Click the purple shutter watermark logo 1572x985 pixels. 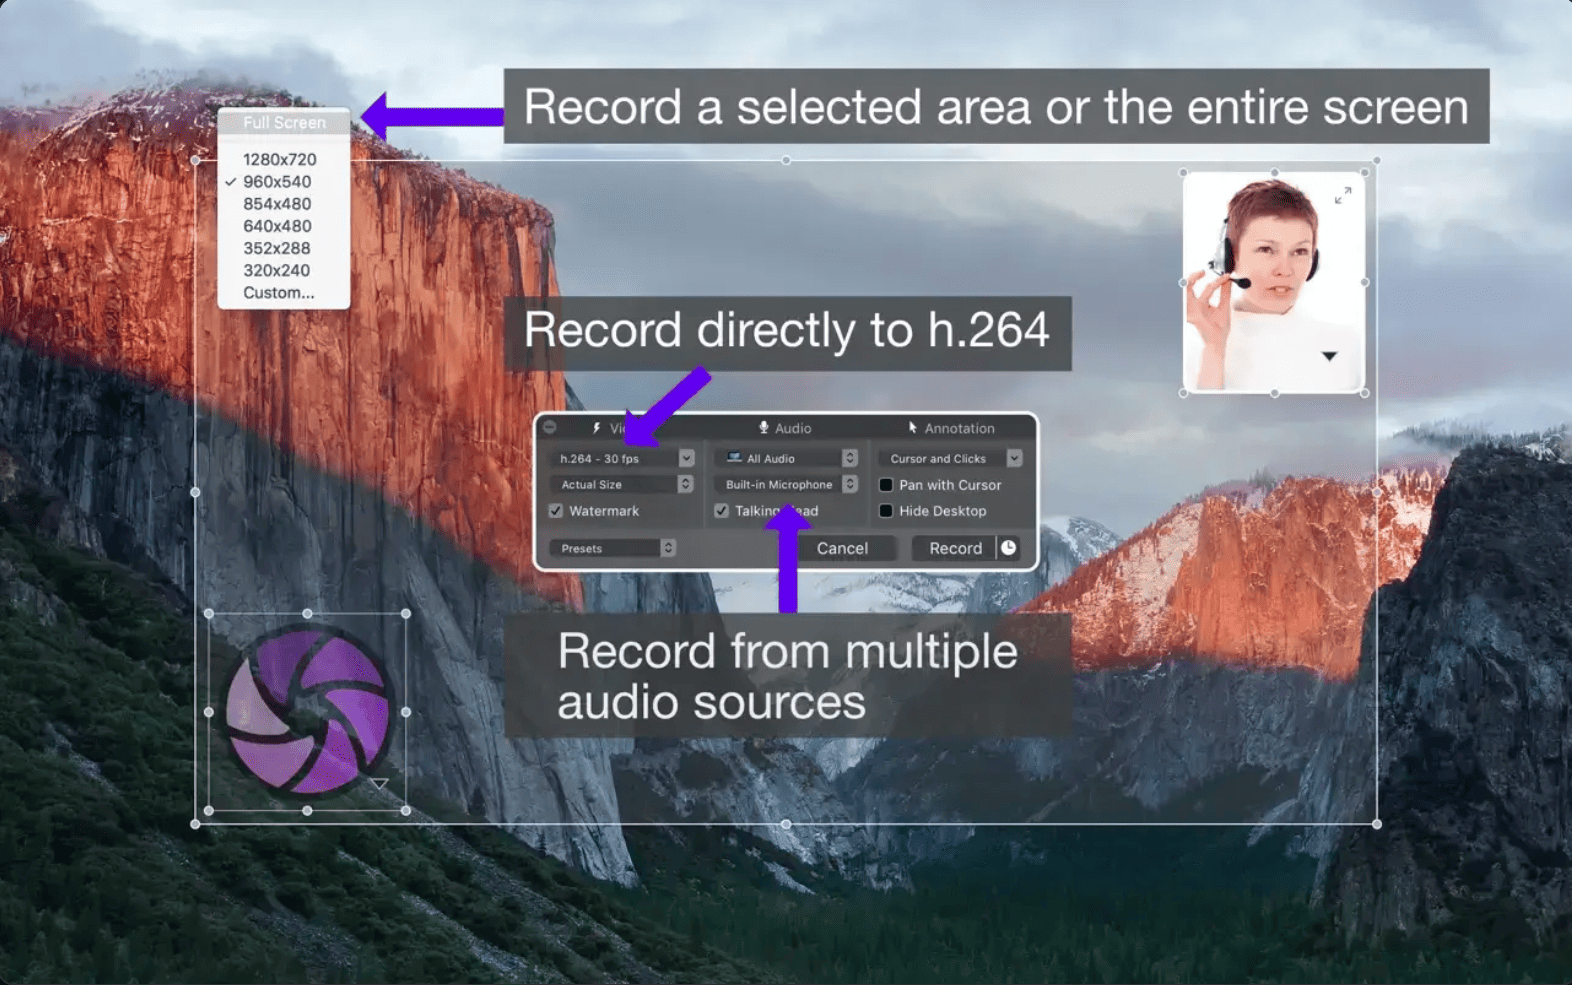coord(307,710)
